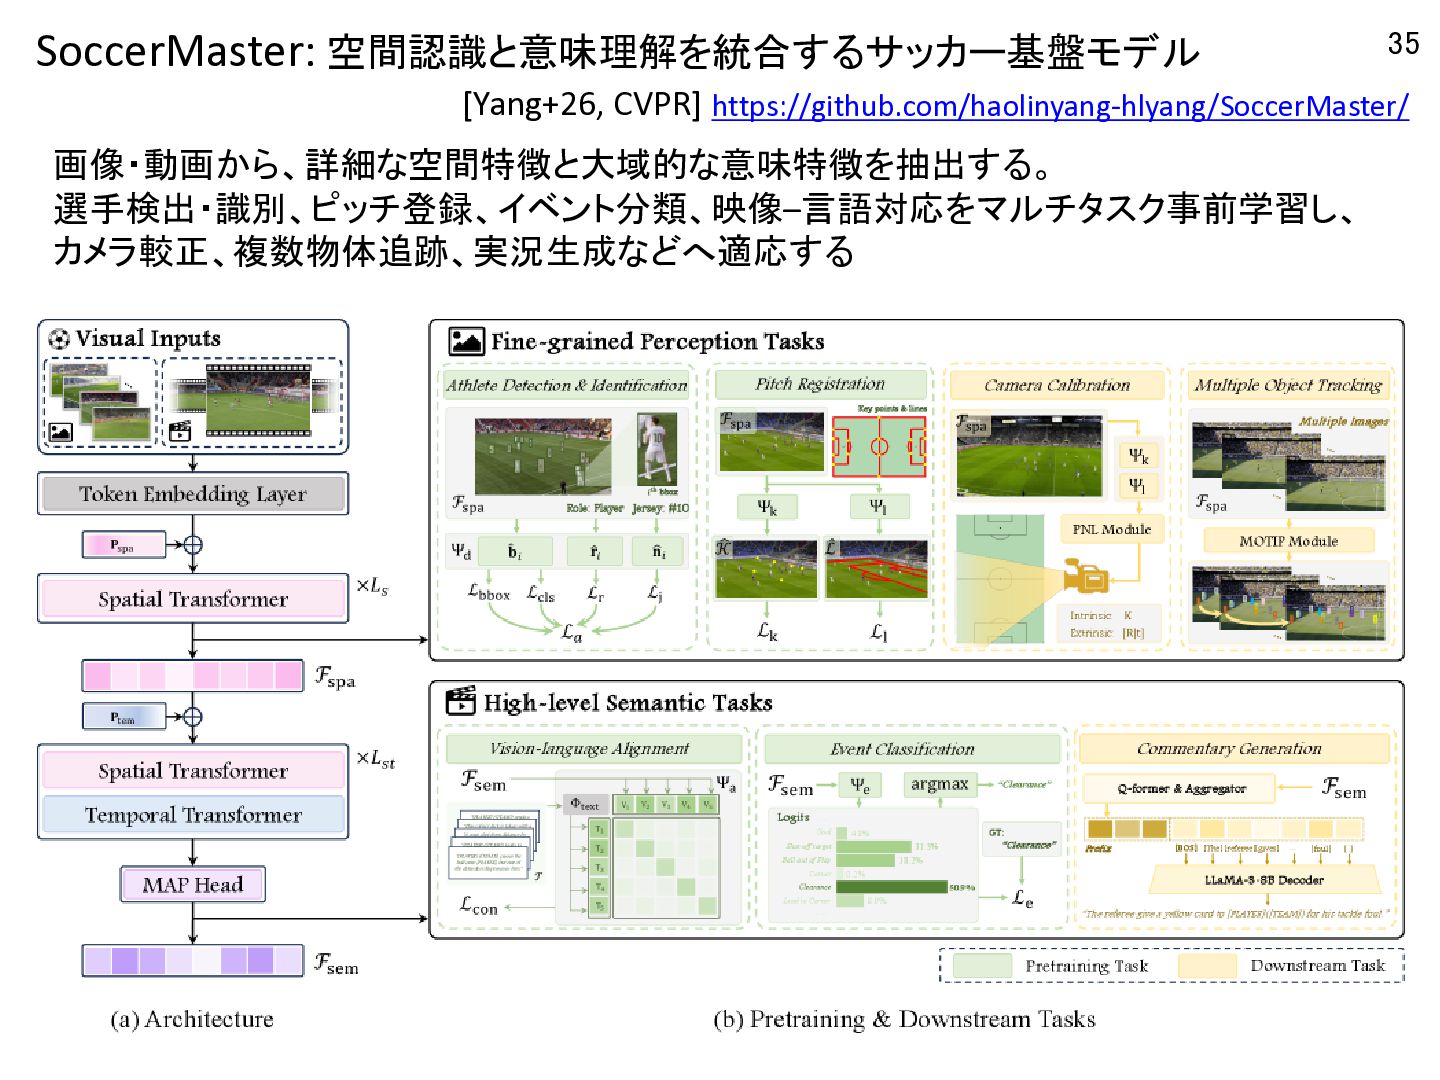Select the Pitch Registration header
This screenshot has height=1080, width=1440.
click(x=820, y=384)
